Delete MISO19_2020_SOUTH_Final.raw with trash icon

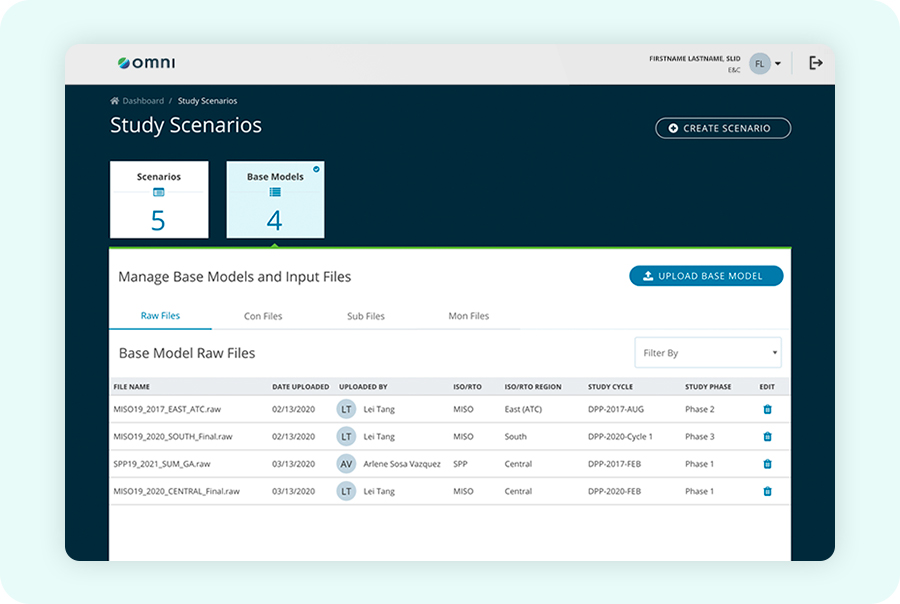click(x=767, y=436)
